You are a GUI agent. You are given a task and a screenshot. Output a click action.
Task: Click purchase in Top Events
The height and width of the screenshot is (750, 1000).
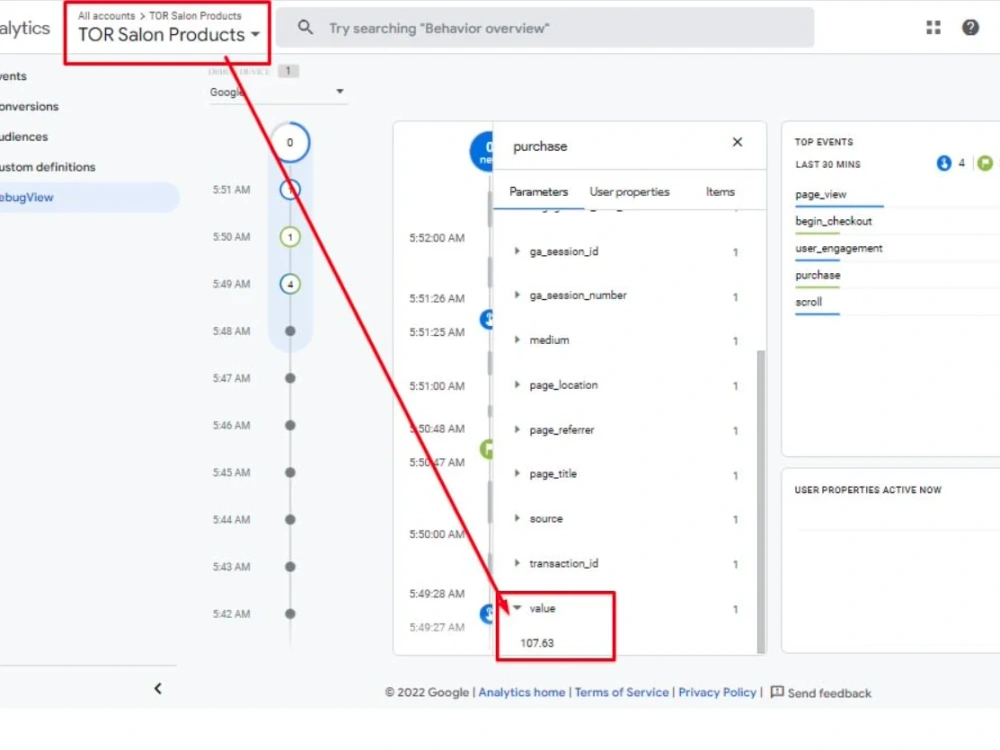pyautogui.click(x=818, y=275)
